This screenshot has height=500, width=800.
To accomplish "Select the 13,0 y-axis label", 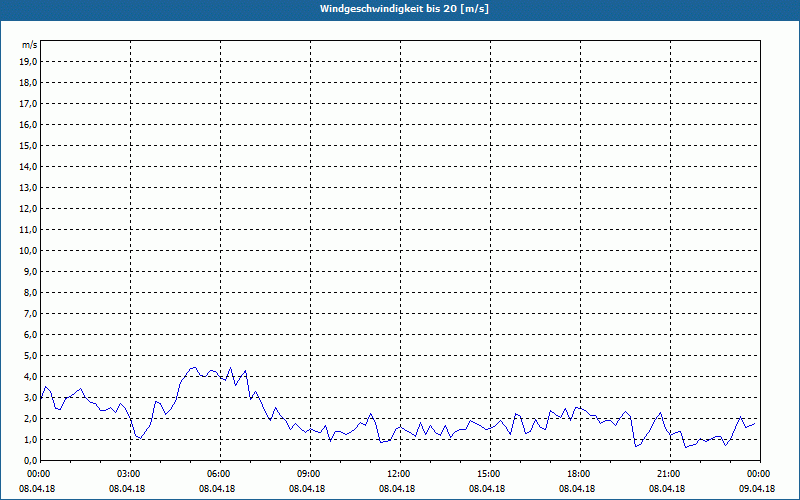I will click(x=28, y=187).
